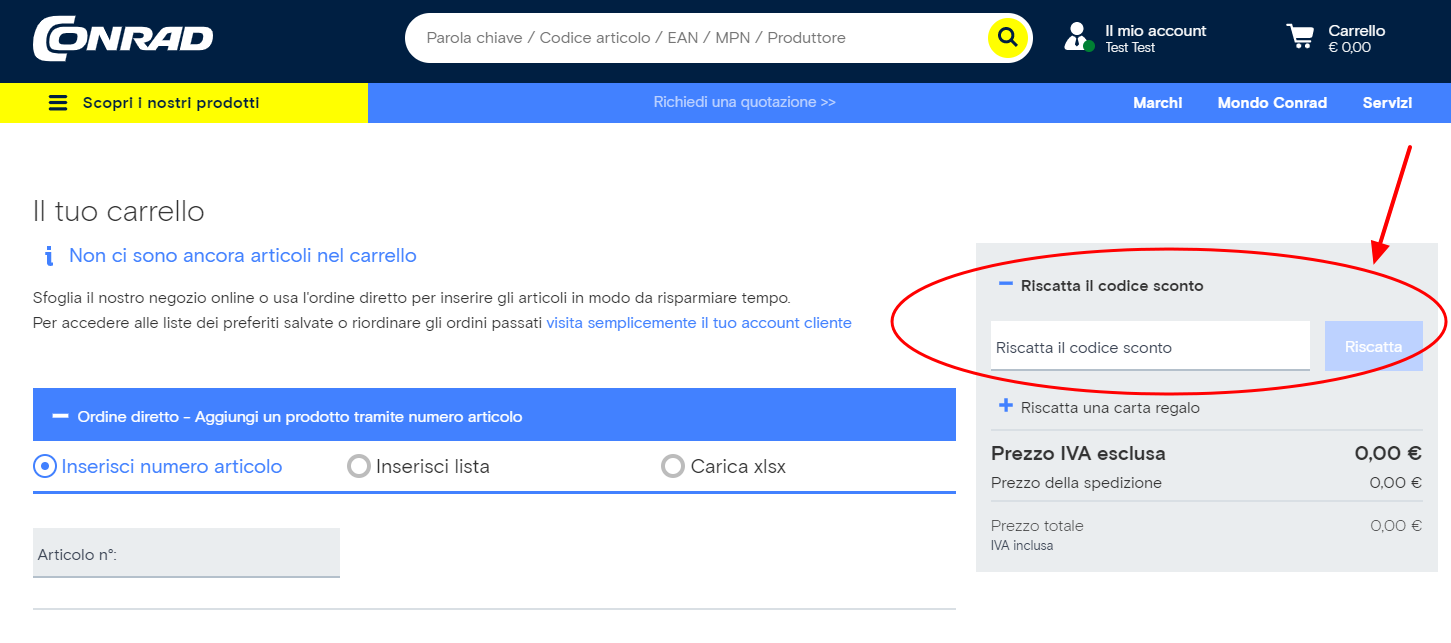Screen dimensions: 1451x643
Task: Focus the 'Articolo n°' input field
Action: pos(186,554)
